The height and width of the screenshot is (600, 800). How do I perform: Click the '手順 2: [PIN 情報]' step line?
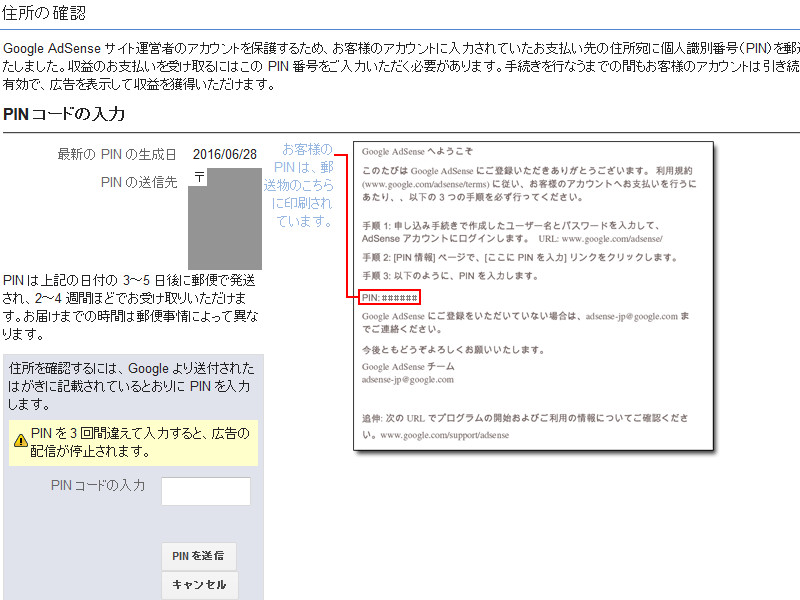point(519,258)
